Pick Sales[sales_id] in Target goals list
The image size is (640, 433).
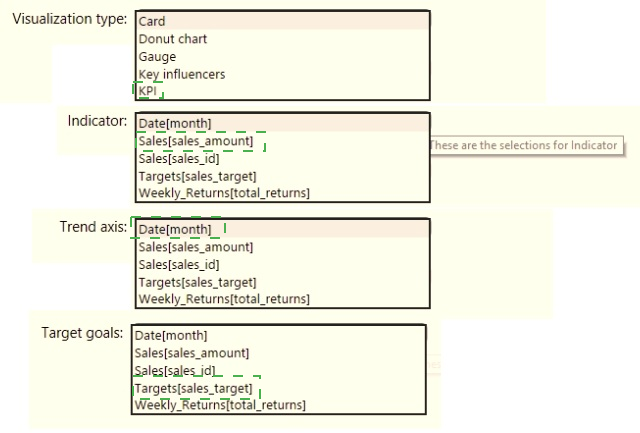coord(174,370)
